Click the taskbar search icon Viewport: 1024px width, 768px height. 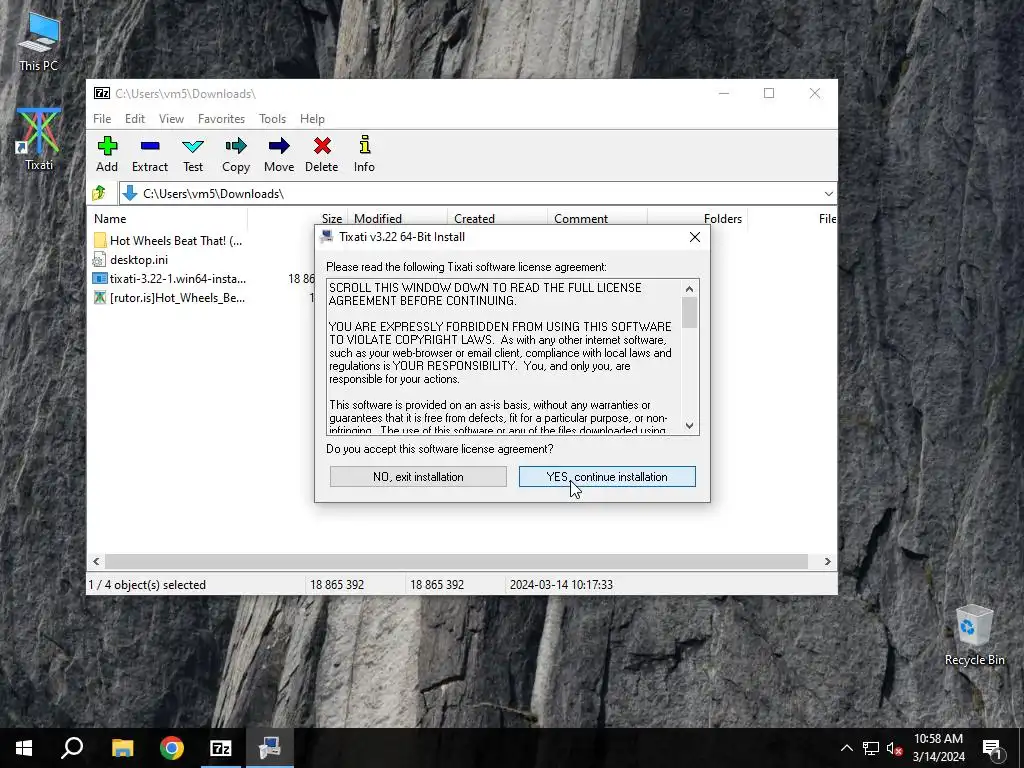point(72,748)
